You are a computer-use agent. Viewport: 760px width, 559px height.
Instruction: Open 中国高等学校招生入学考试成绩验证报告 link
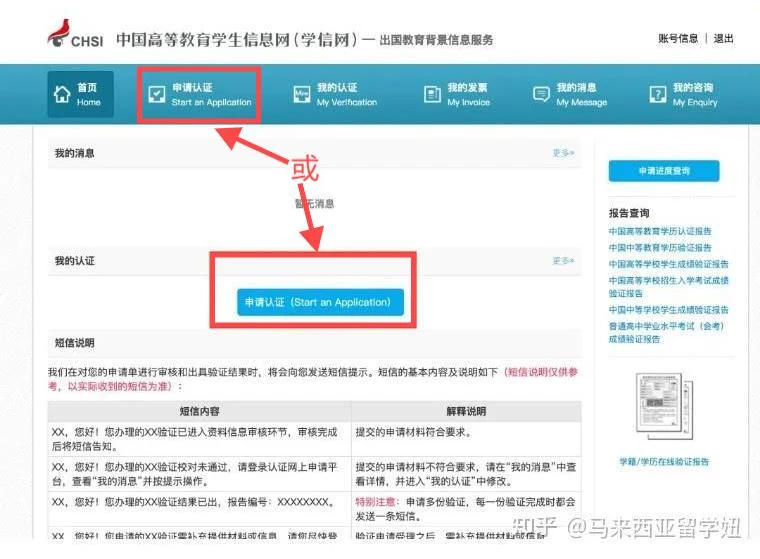click(x=668, y=287)
